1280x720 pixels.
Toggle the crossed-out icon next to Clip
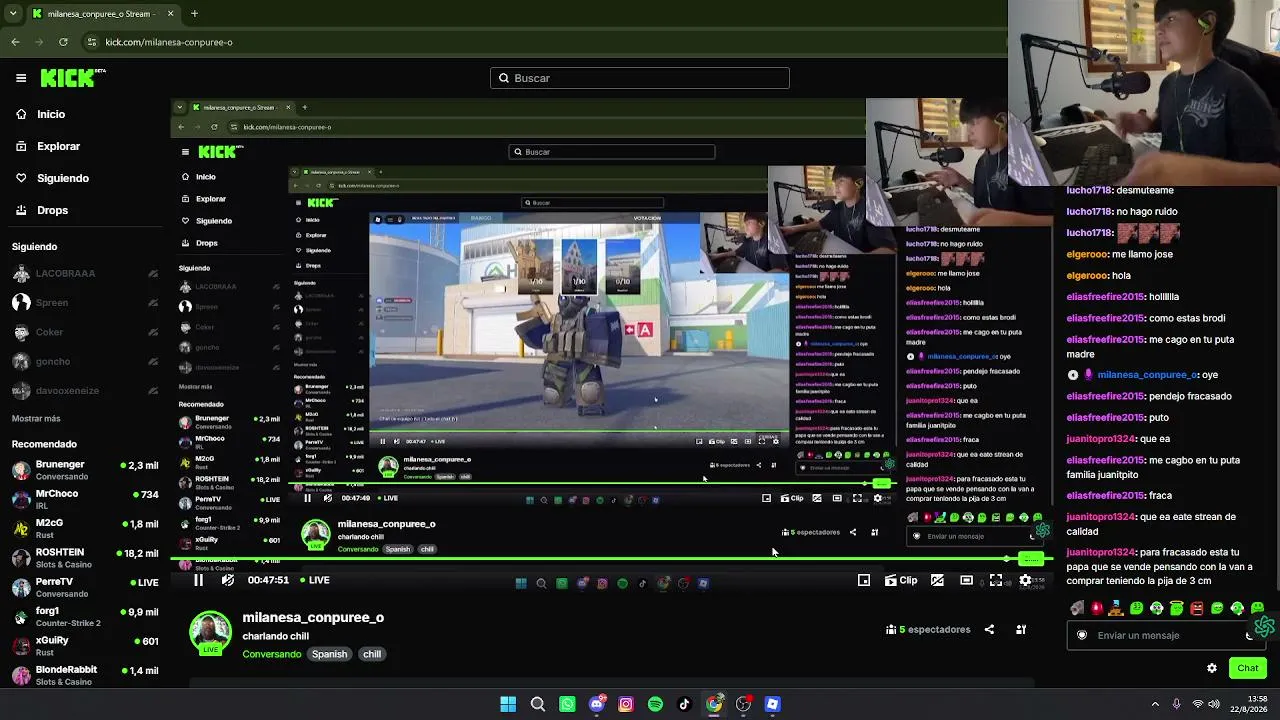pos(937,580)
